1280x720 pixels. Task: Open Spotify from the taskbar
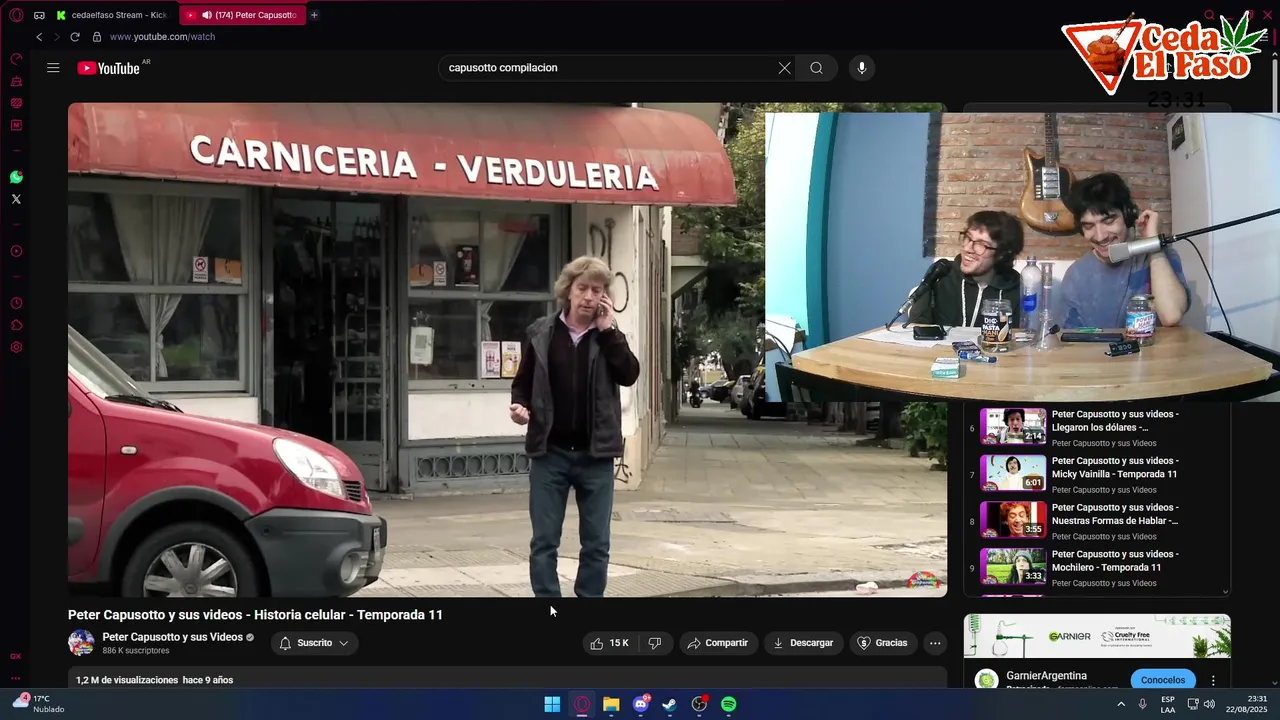729,704
